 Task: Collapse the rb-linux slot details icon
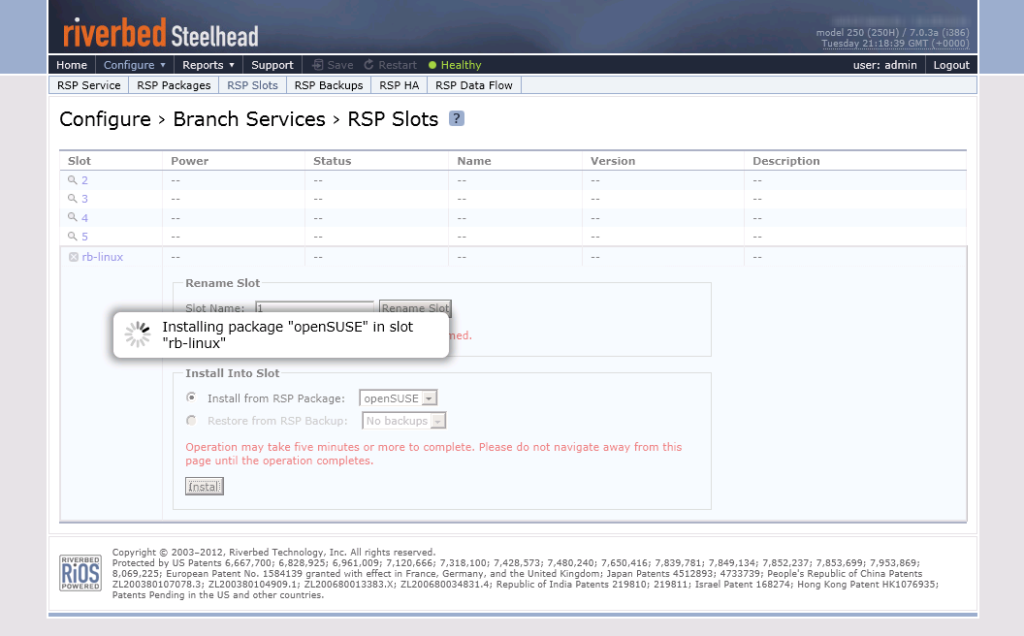(x=74, y=257)
